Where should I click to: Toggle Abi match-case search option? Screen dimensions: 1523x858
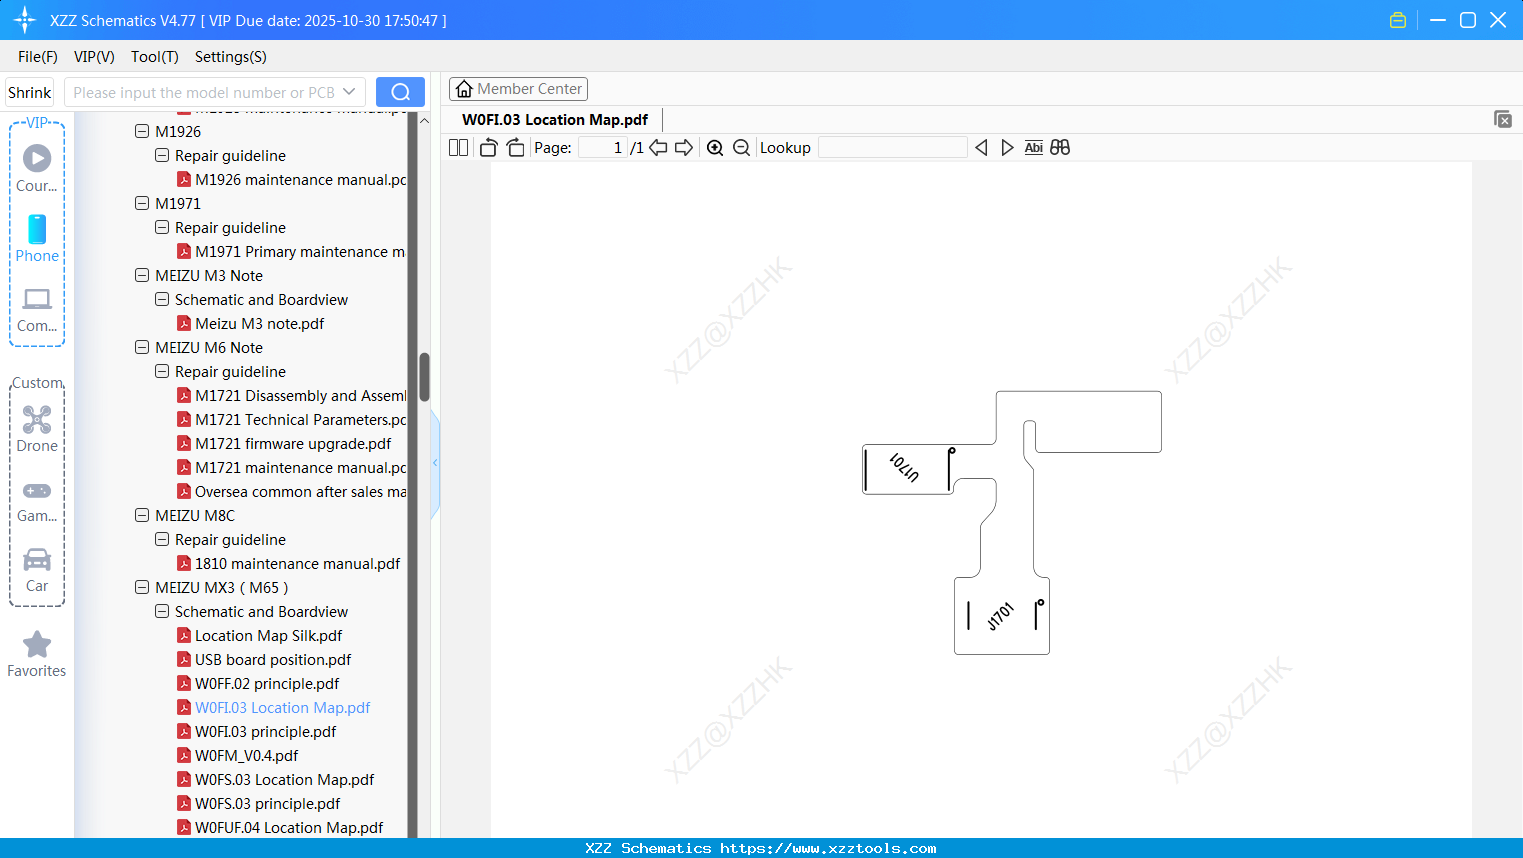[x=1033, y=147]
